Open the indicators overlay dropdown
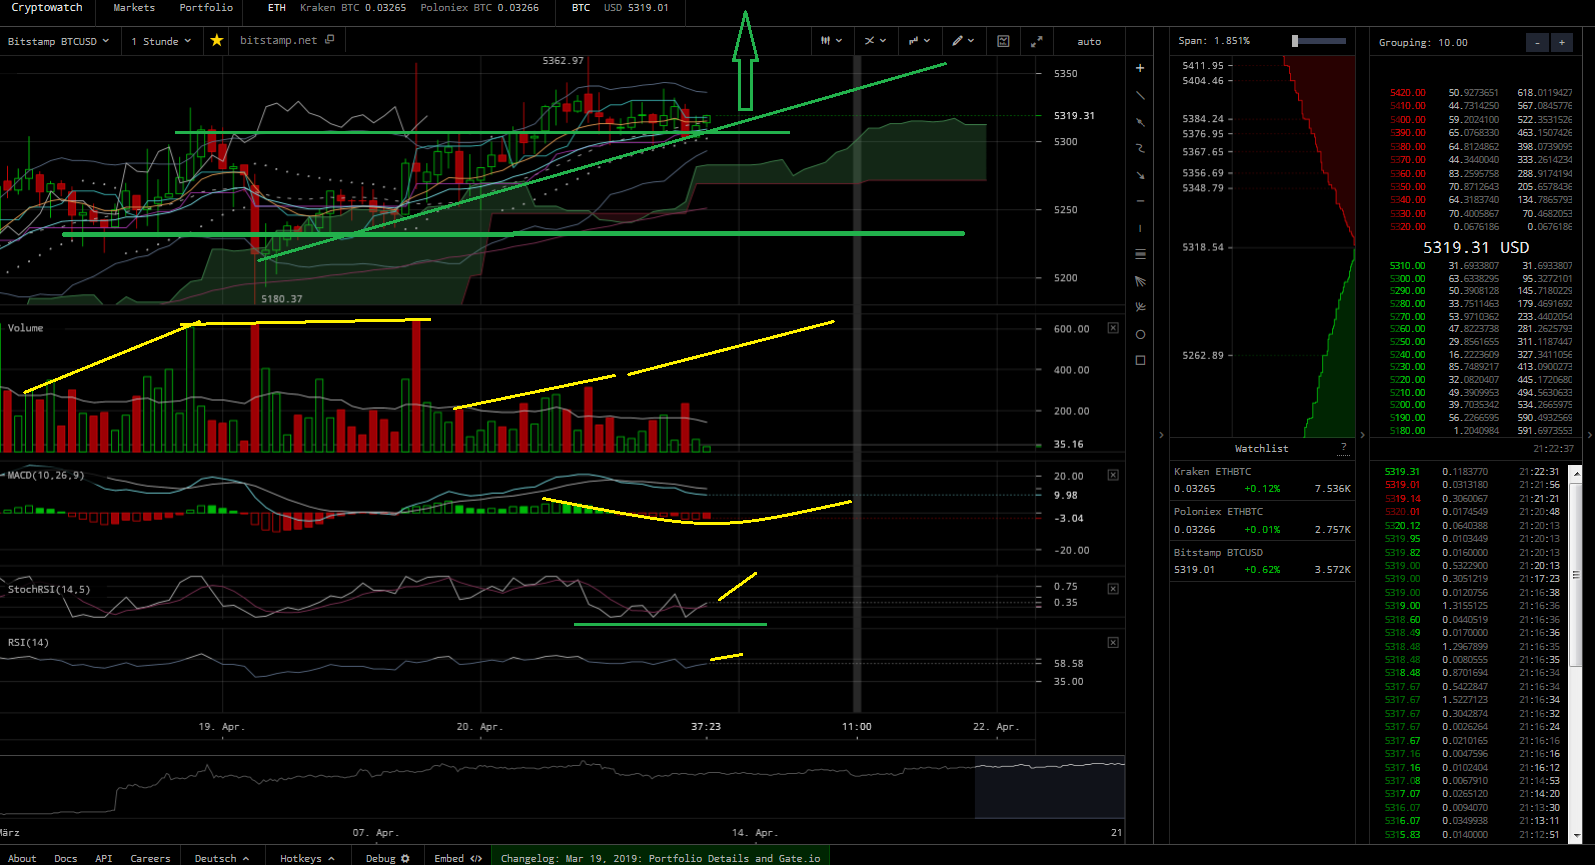Image resolution: width=1595 pixels, height=865 pixels. click(x=875, y=41)
